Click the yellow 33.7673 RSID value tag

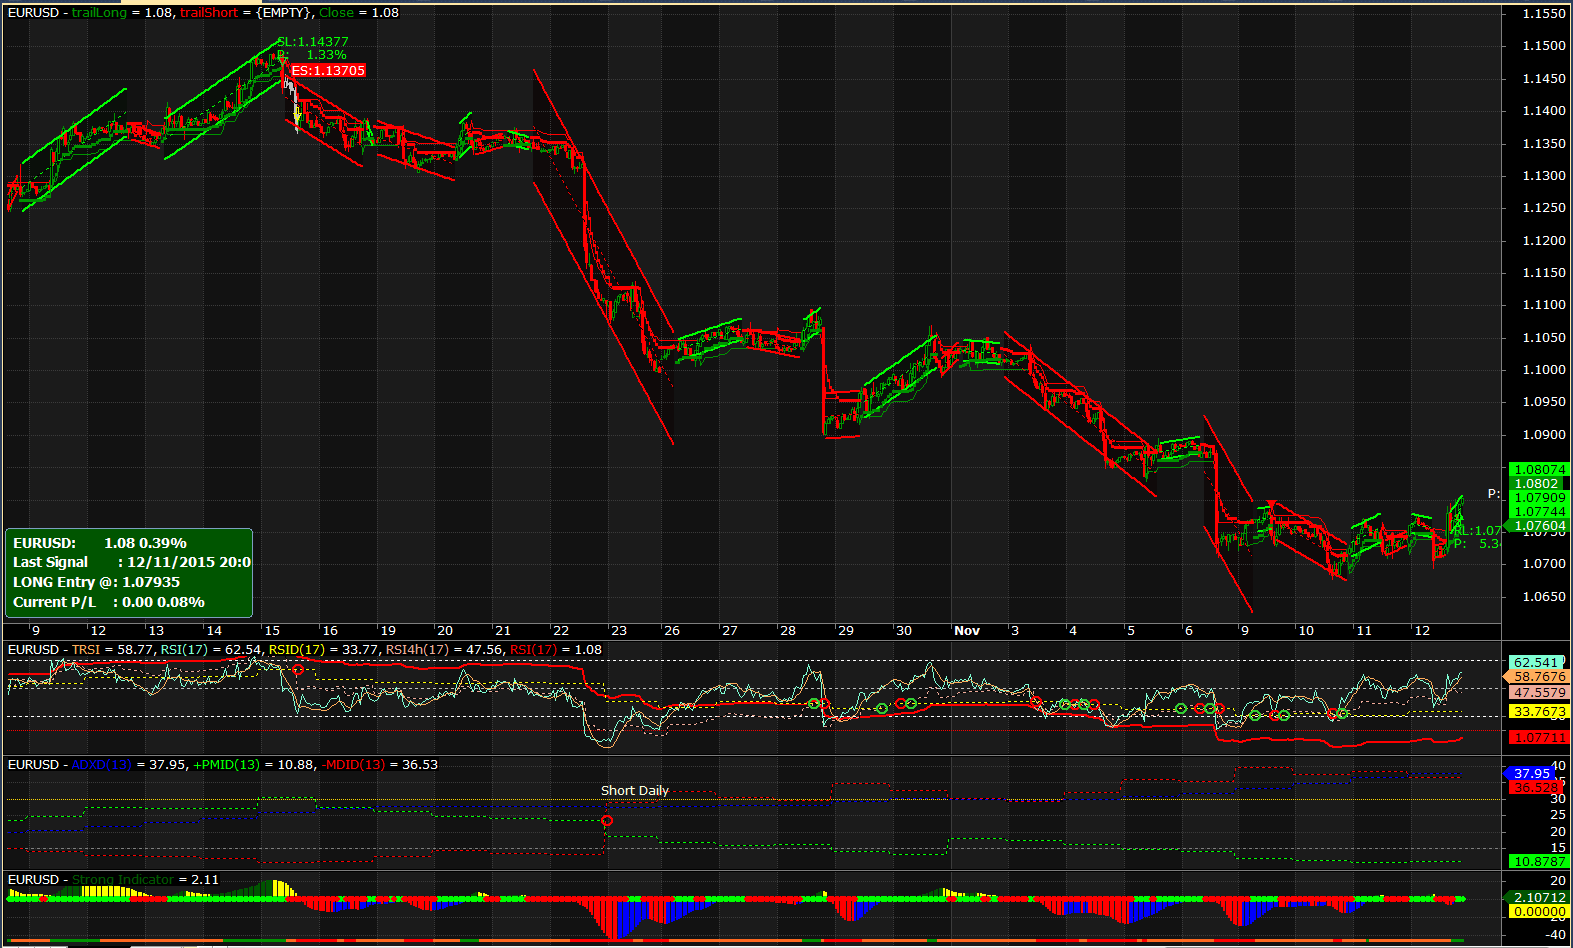tap(1539, 712)
